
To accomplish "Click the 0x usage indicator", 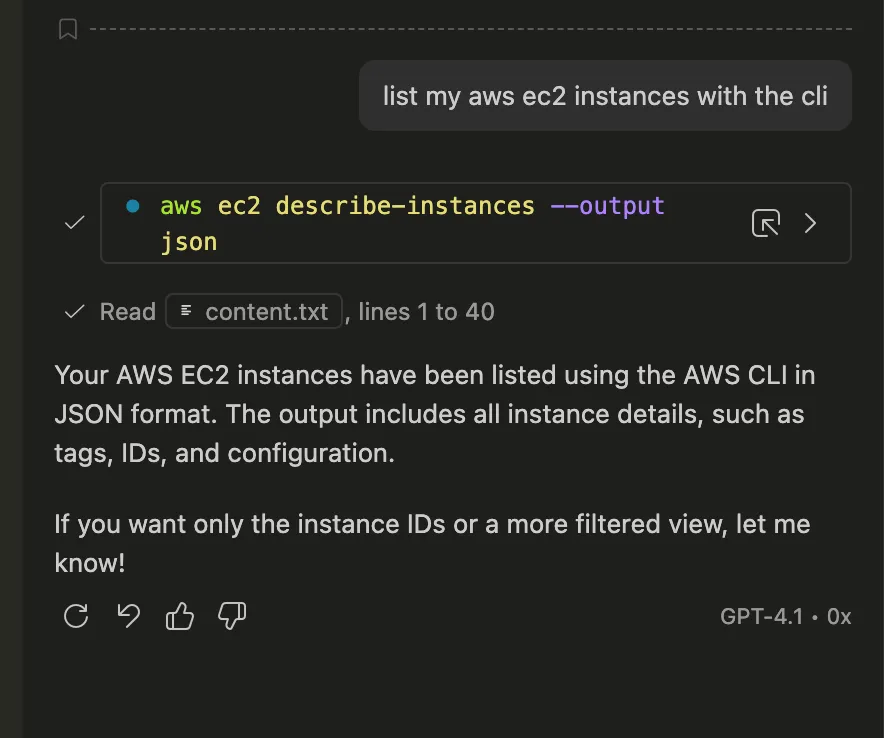I will click(840, 616).
